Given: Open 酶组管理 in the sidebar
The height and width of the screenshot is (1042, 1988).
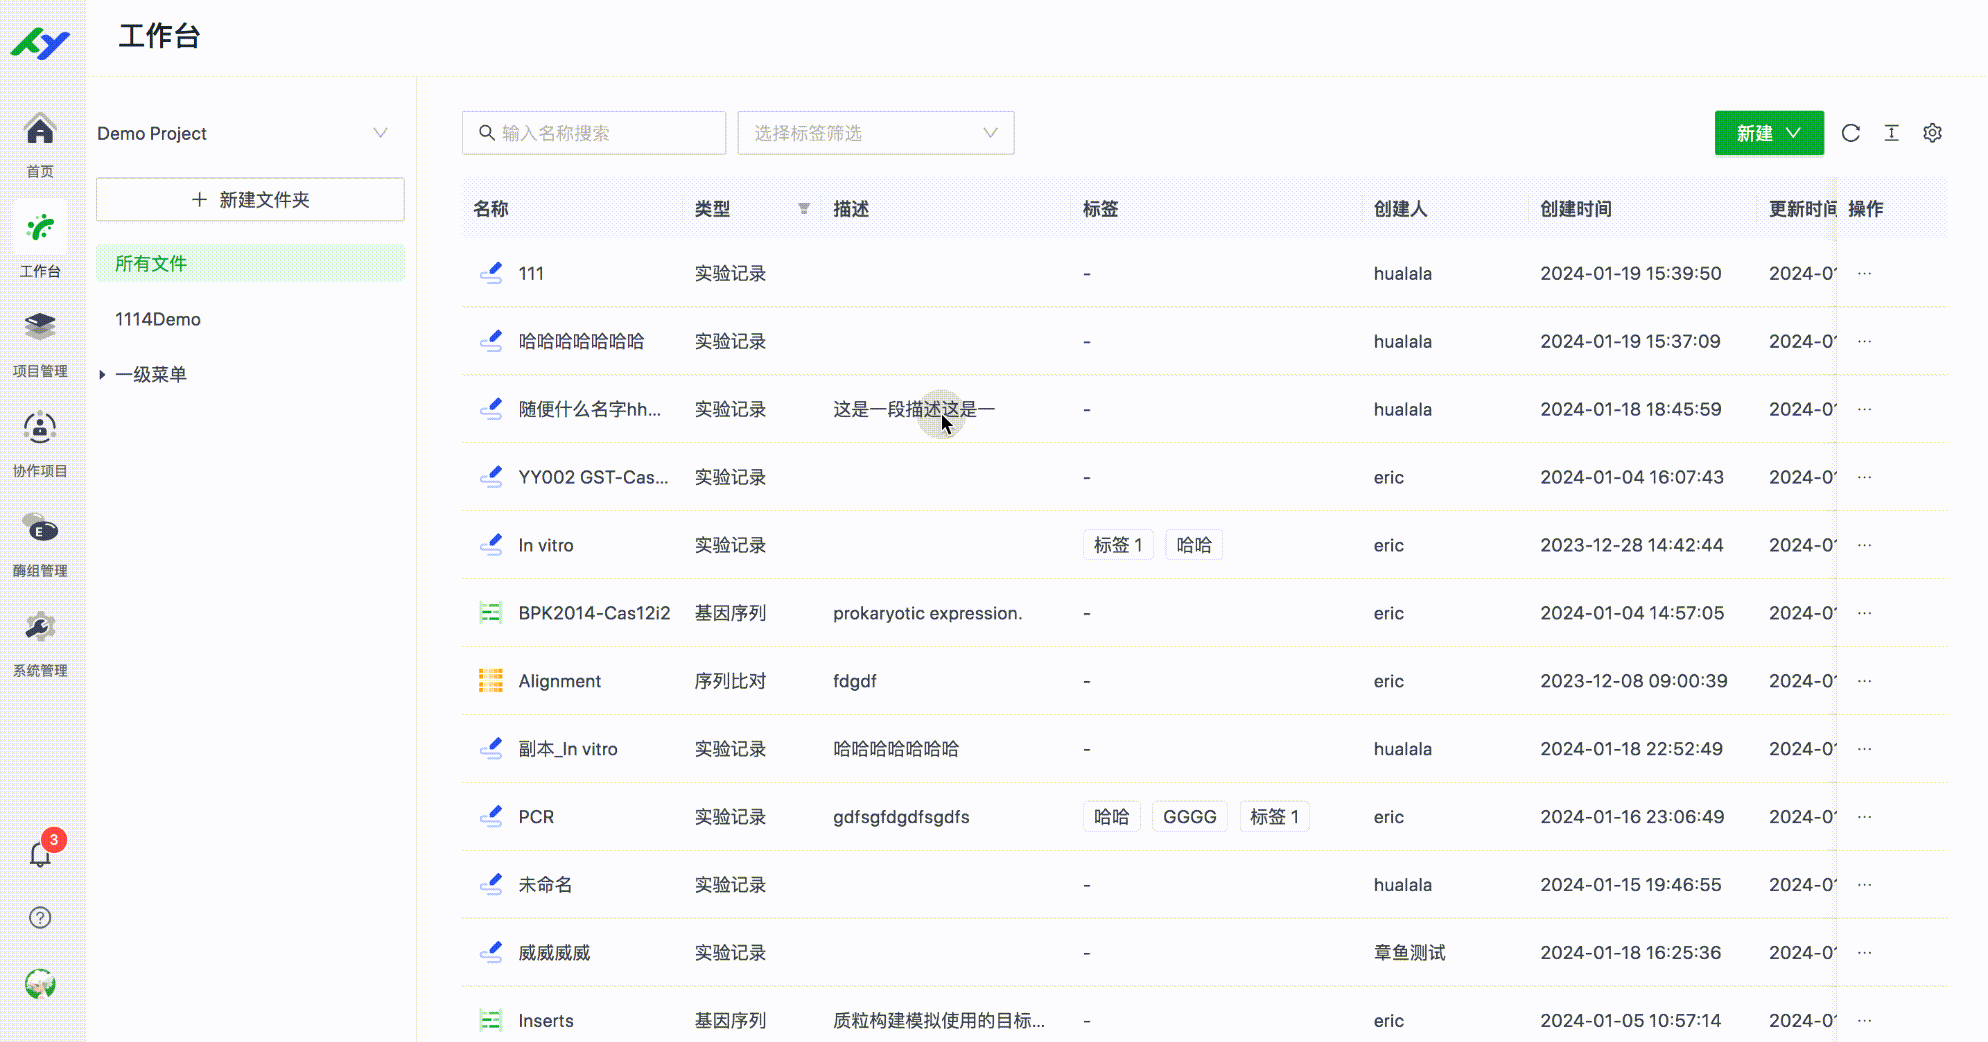Looking at the screenshot, I should click(x=39, y=540).
